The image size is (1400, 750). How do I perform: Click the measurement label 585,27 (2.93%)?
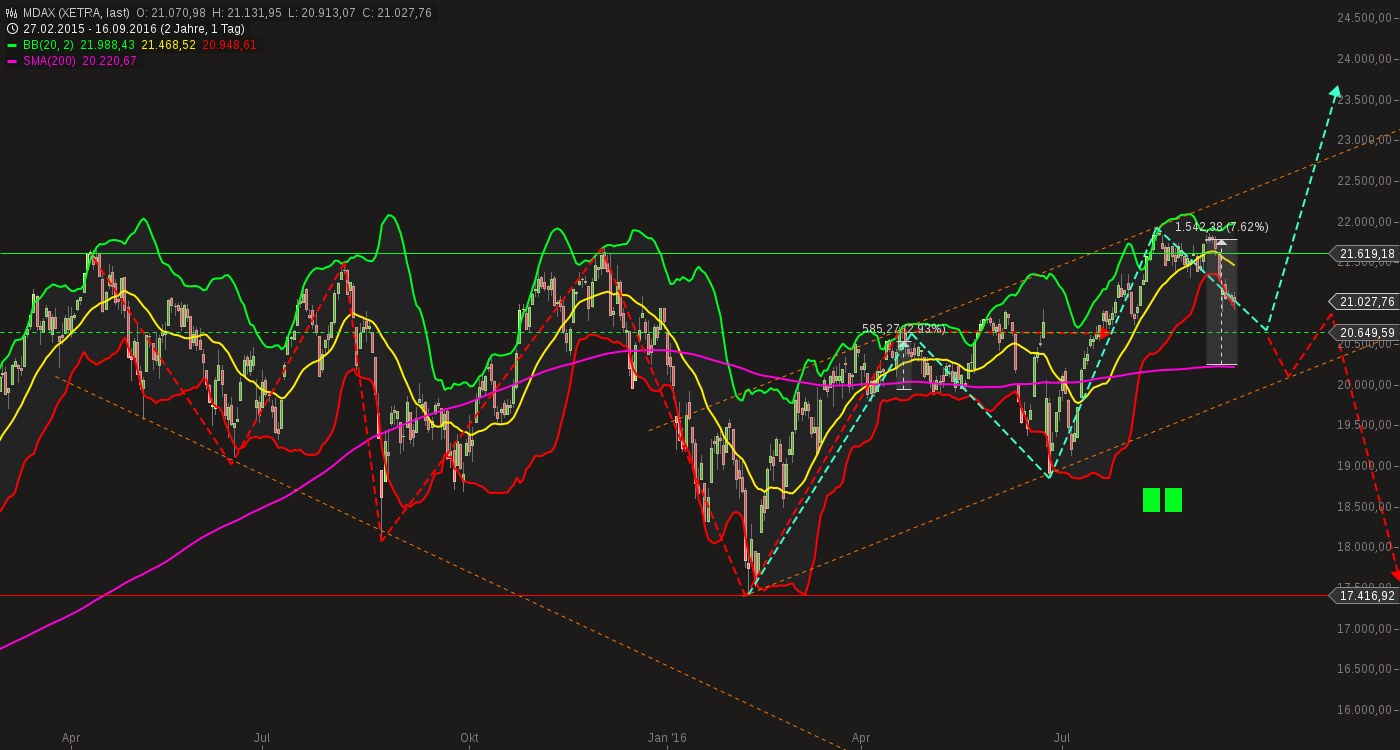coord(904,328)
